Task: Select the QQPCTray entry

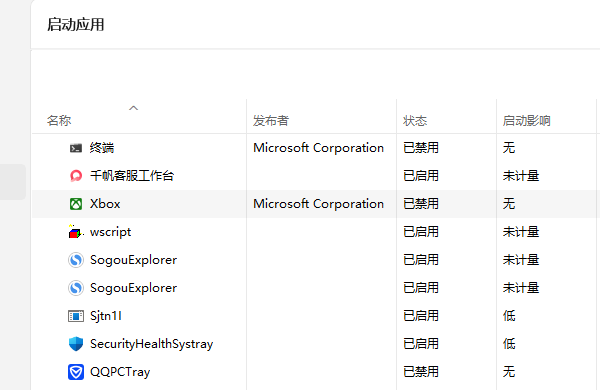Action: pos(120,372)
